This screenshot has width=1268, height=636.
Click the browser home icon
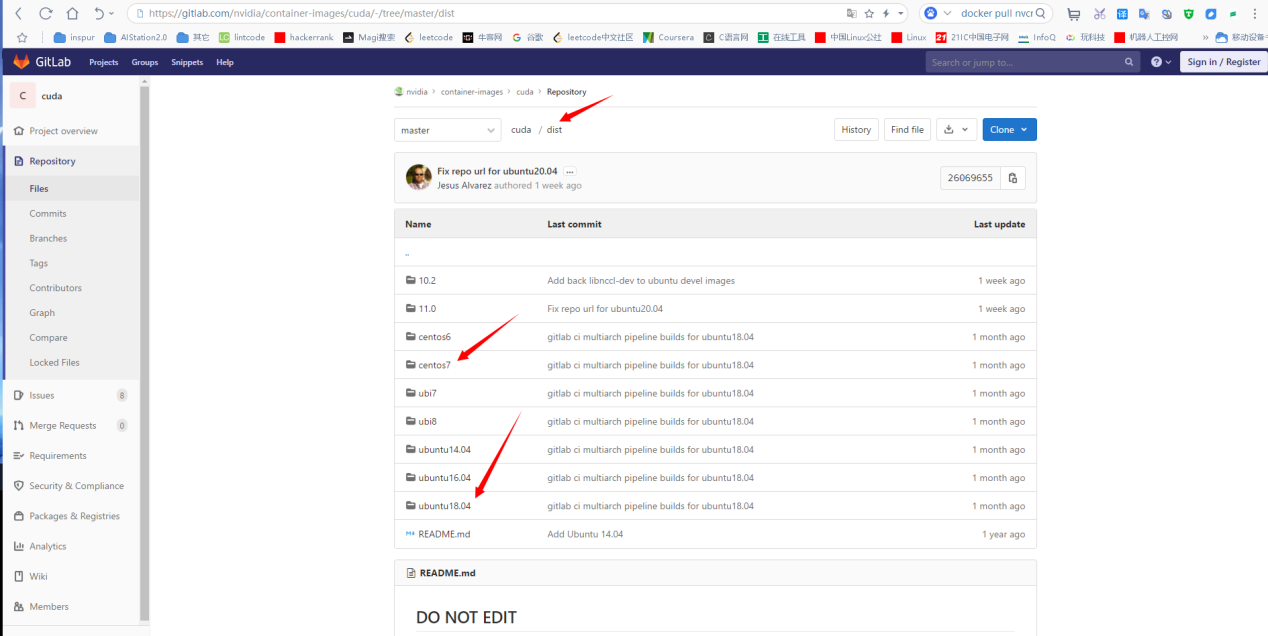(x=72, y=14)
